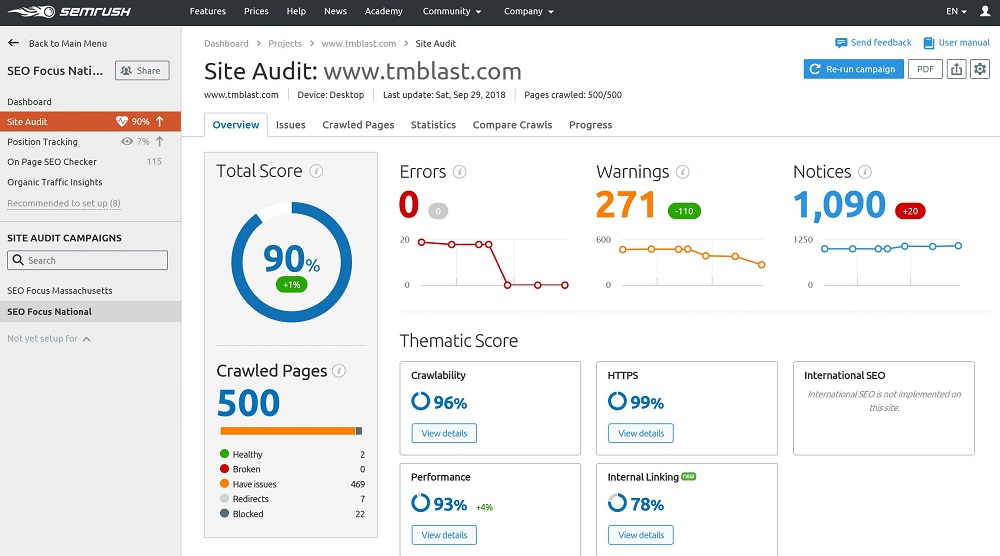This screenshot has height=556, width=1000.
Task: Click the Total Score info icon
Action: coord(316,171)
